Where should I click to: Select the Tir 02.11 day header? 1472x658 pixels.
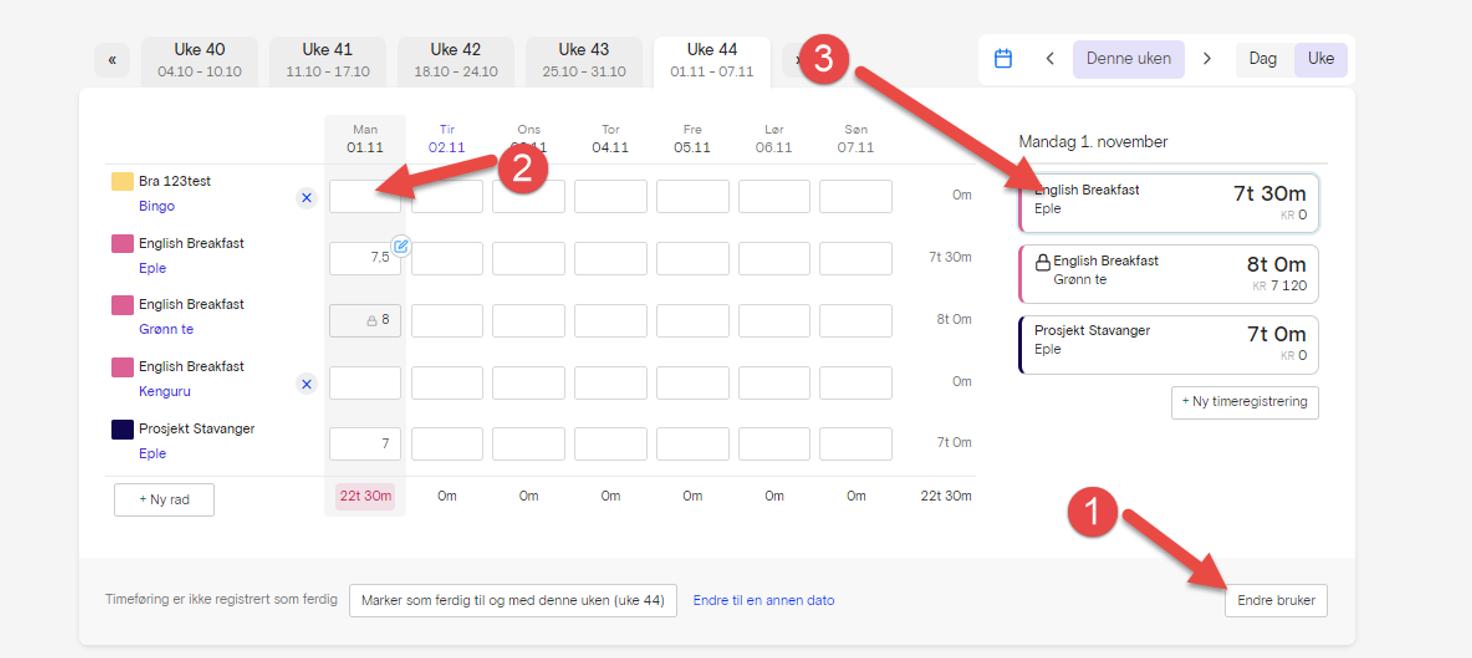[x=447, y=139]
